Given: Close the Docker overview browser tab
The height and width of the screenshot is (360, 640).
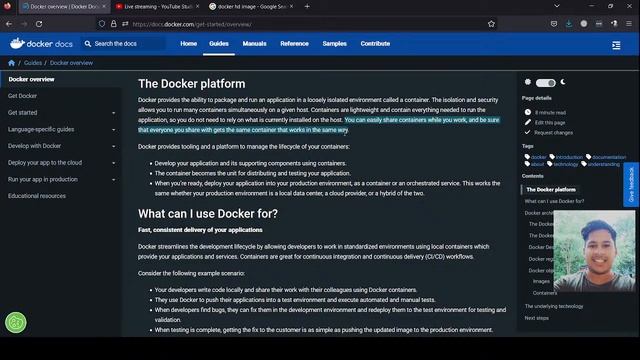Looking at the screenshot, I should tap(104, 7).
